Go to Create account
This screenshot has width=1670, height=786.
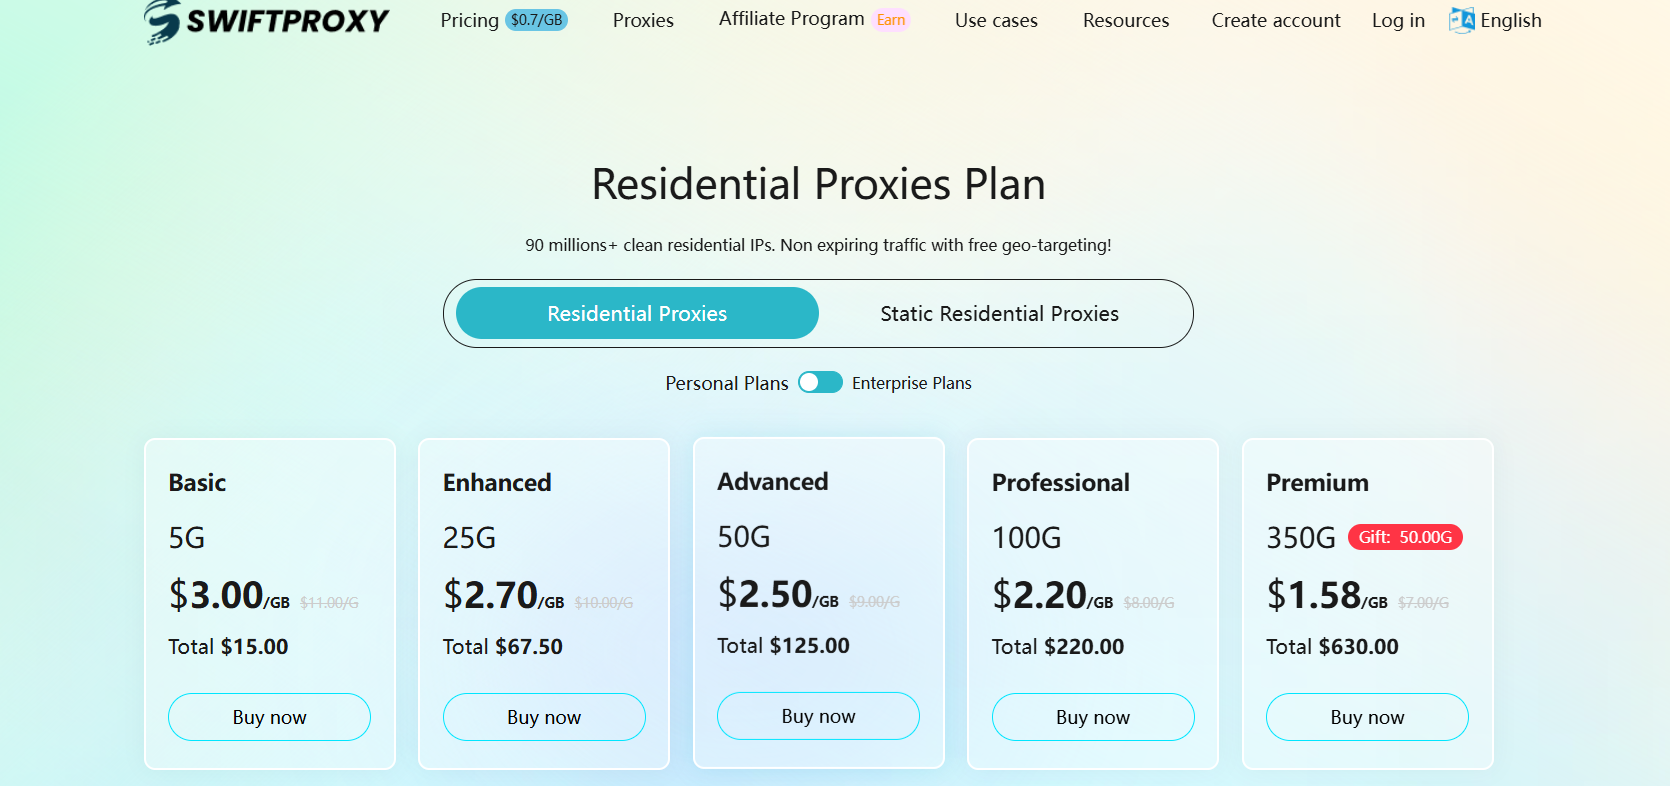tap(1276, 20)
